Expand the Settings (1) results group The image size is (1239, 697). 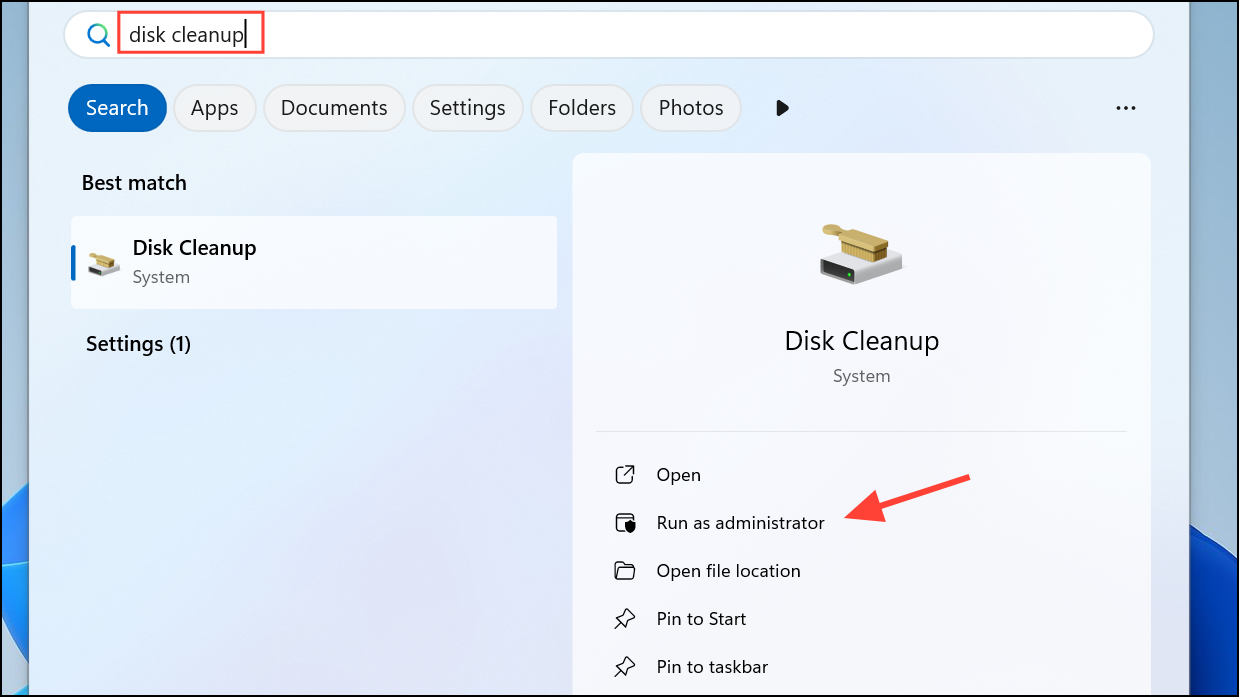coord(138,344)
